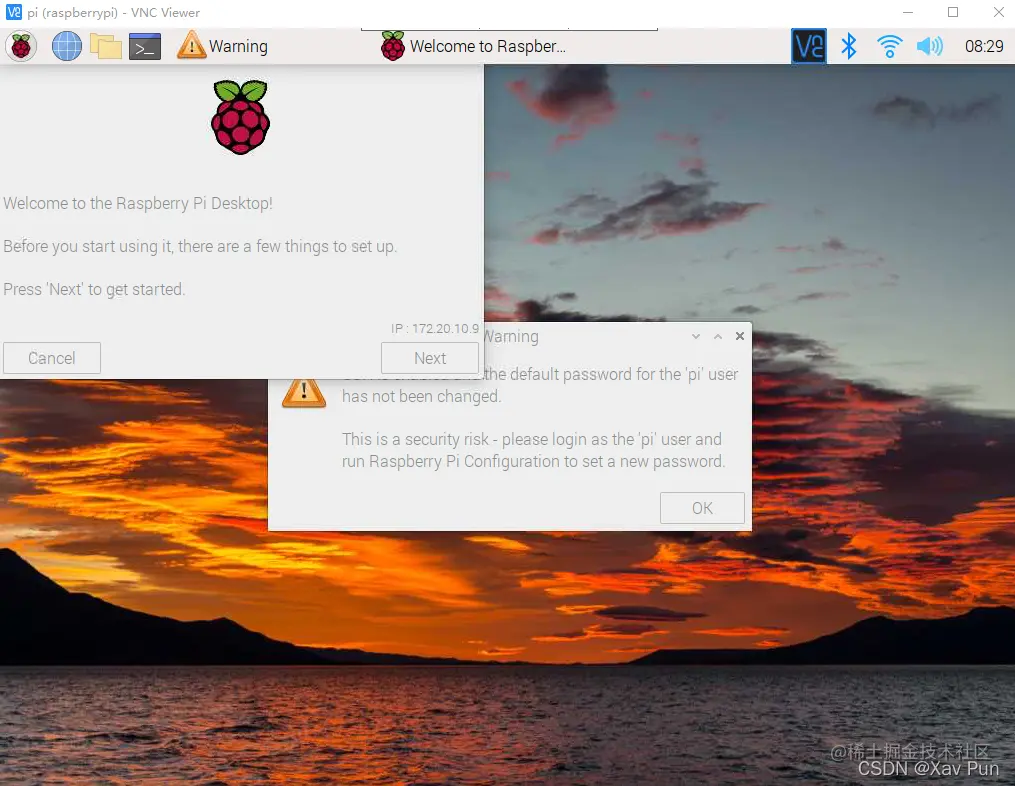Switch to the Welcome to Raspberry taskbar entry
1015x786 pixels.
pyautogui.click(x=473, y=46)
